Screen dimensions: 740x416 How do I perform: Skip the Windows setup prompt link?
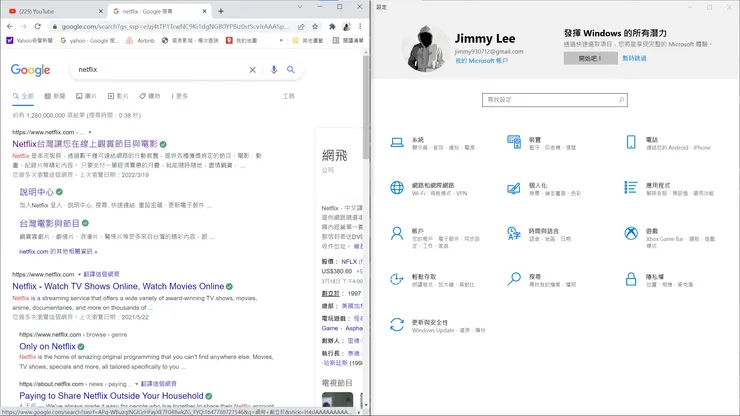coord(634,58)
